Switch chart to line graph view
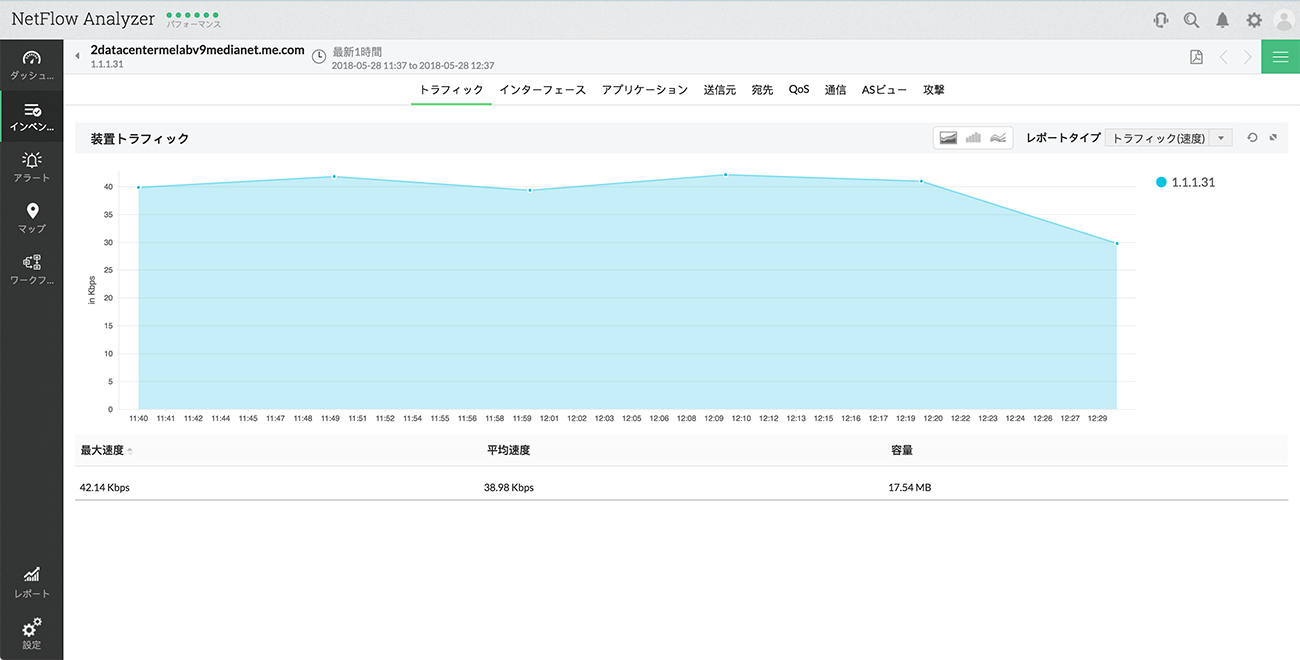The height and width of the screenshot is (660, 1300). pos(997,137)
